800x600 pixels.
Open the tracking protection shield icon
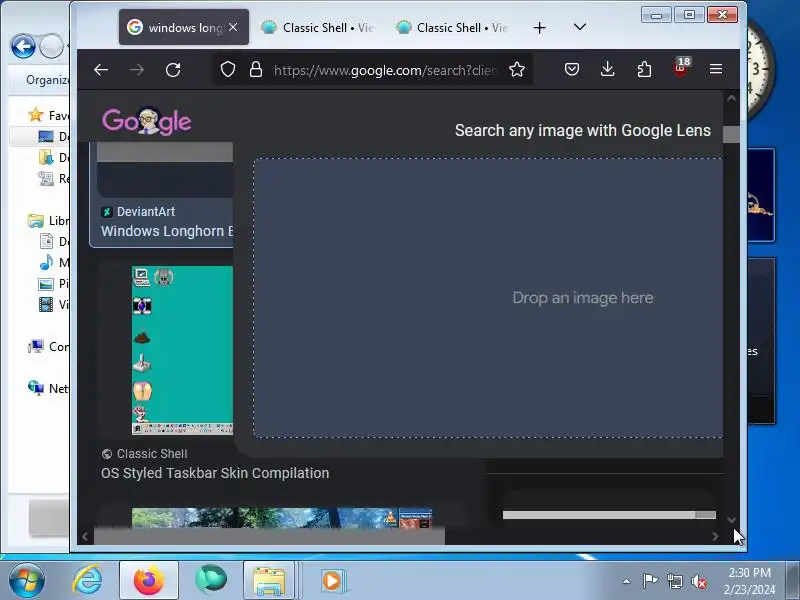tap(228, 69)
